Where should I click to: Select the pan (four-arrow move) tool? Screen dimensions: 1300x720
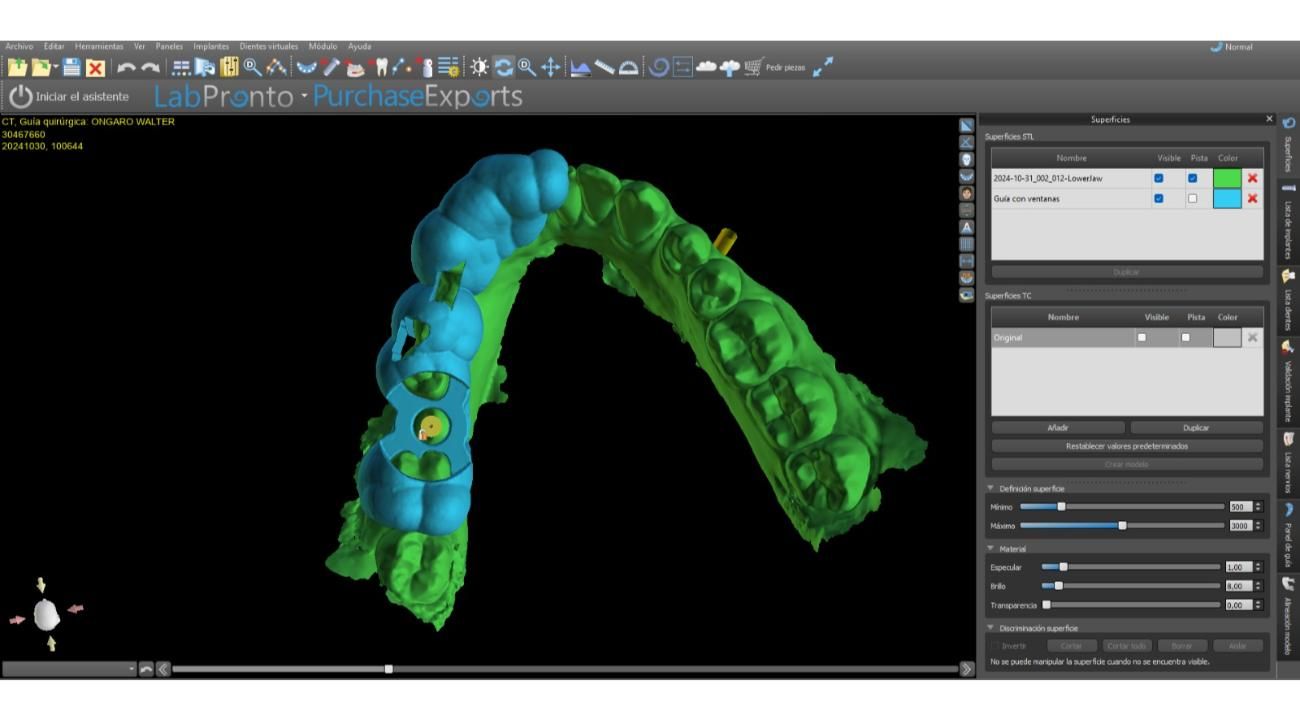click(x=550, y=67)
